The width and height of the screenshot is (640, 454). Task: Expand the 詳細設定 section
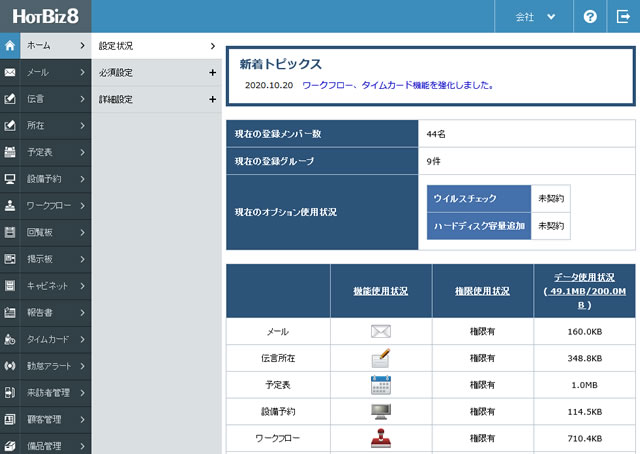click(155, 100)
